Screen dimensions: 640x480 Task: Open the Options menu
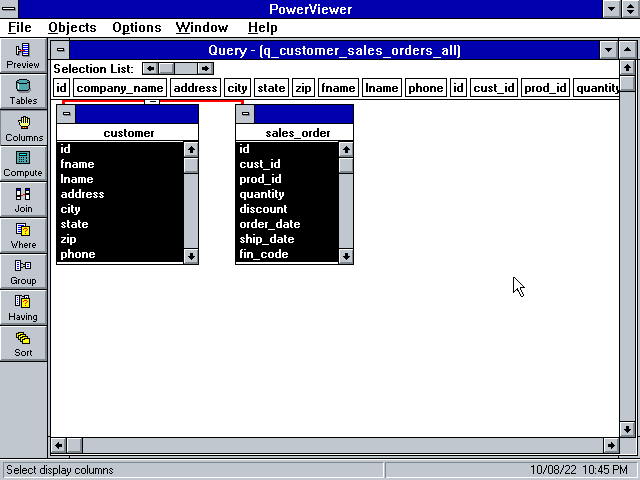137,27
